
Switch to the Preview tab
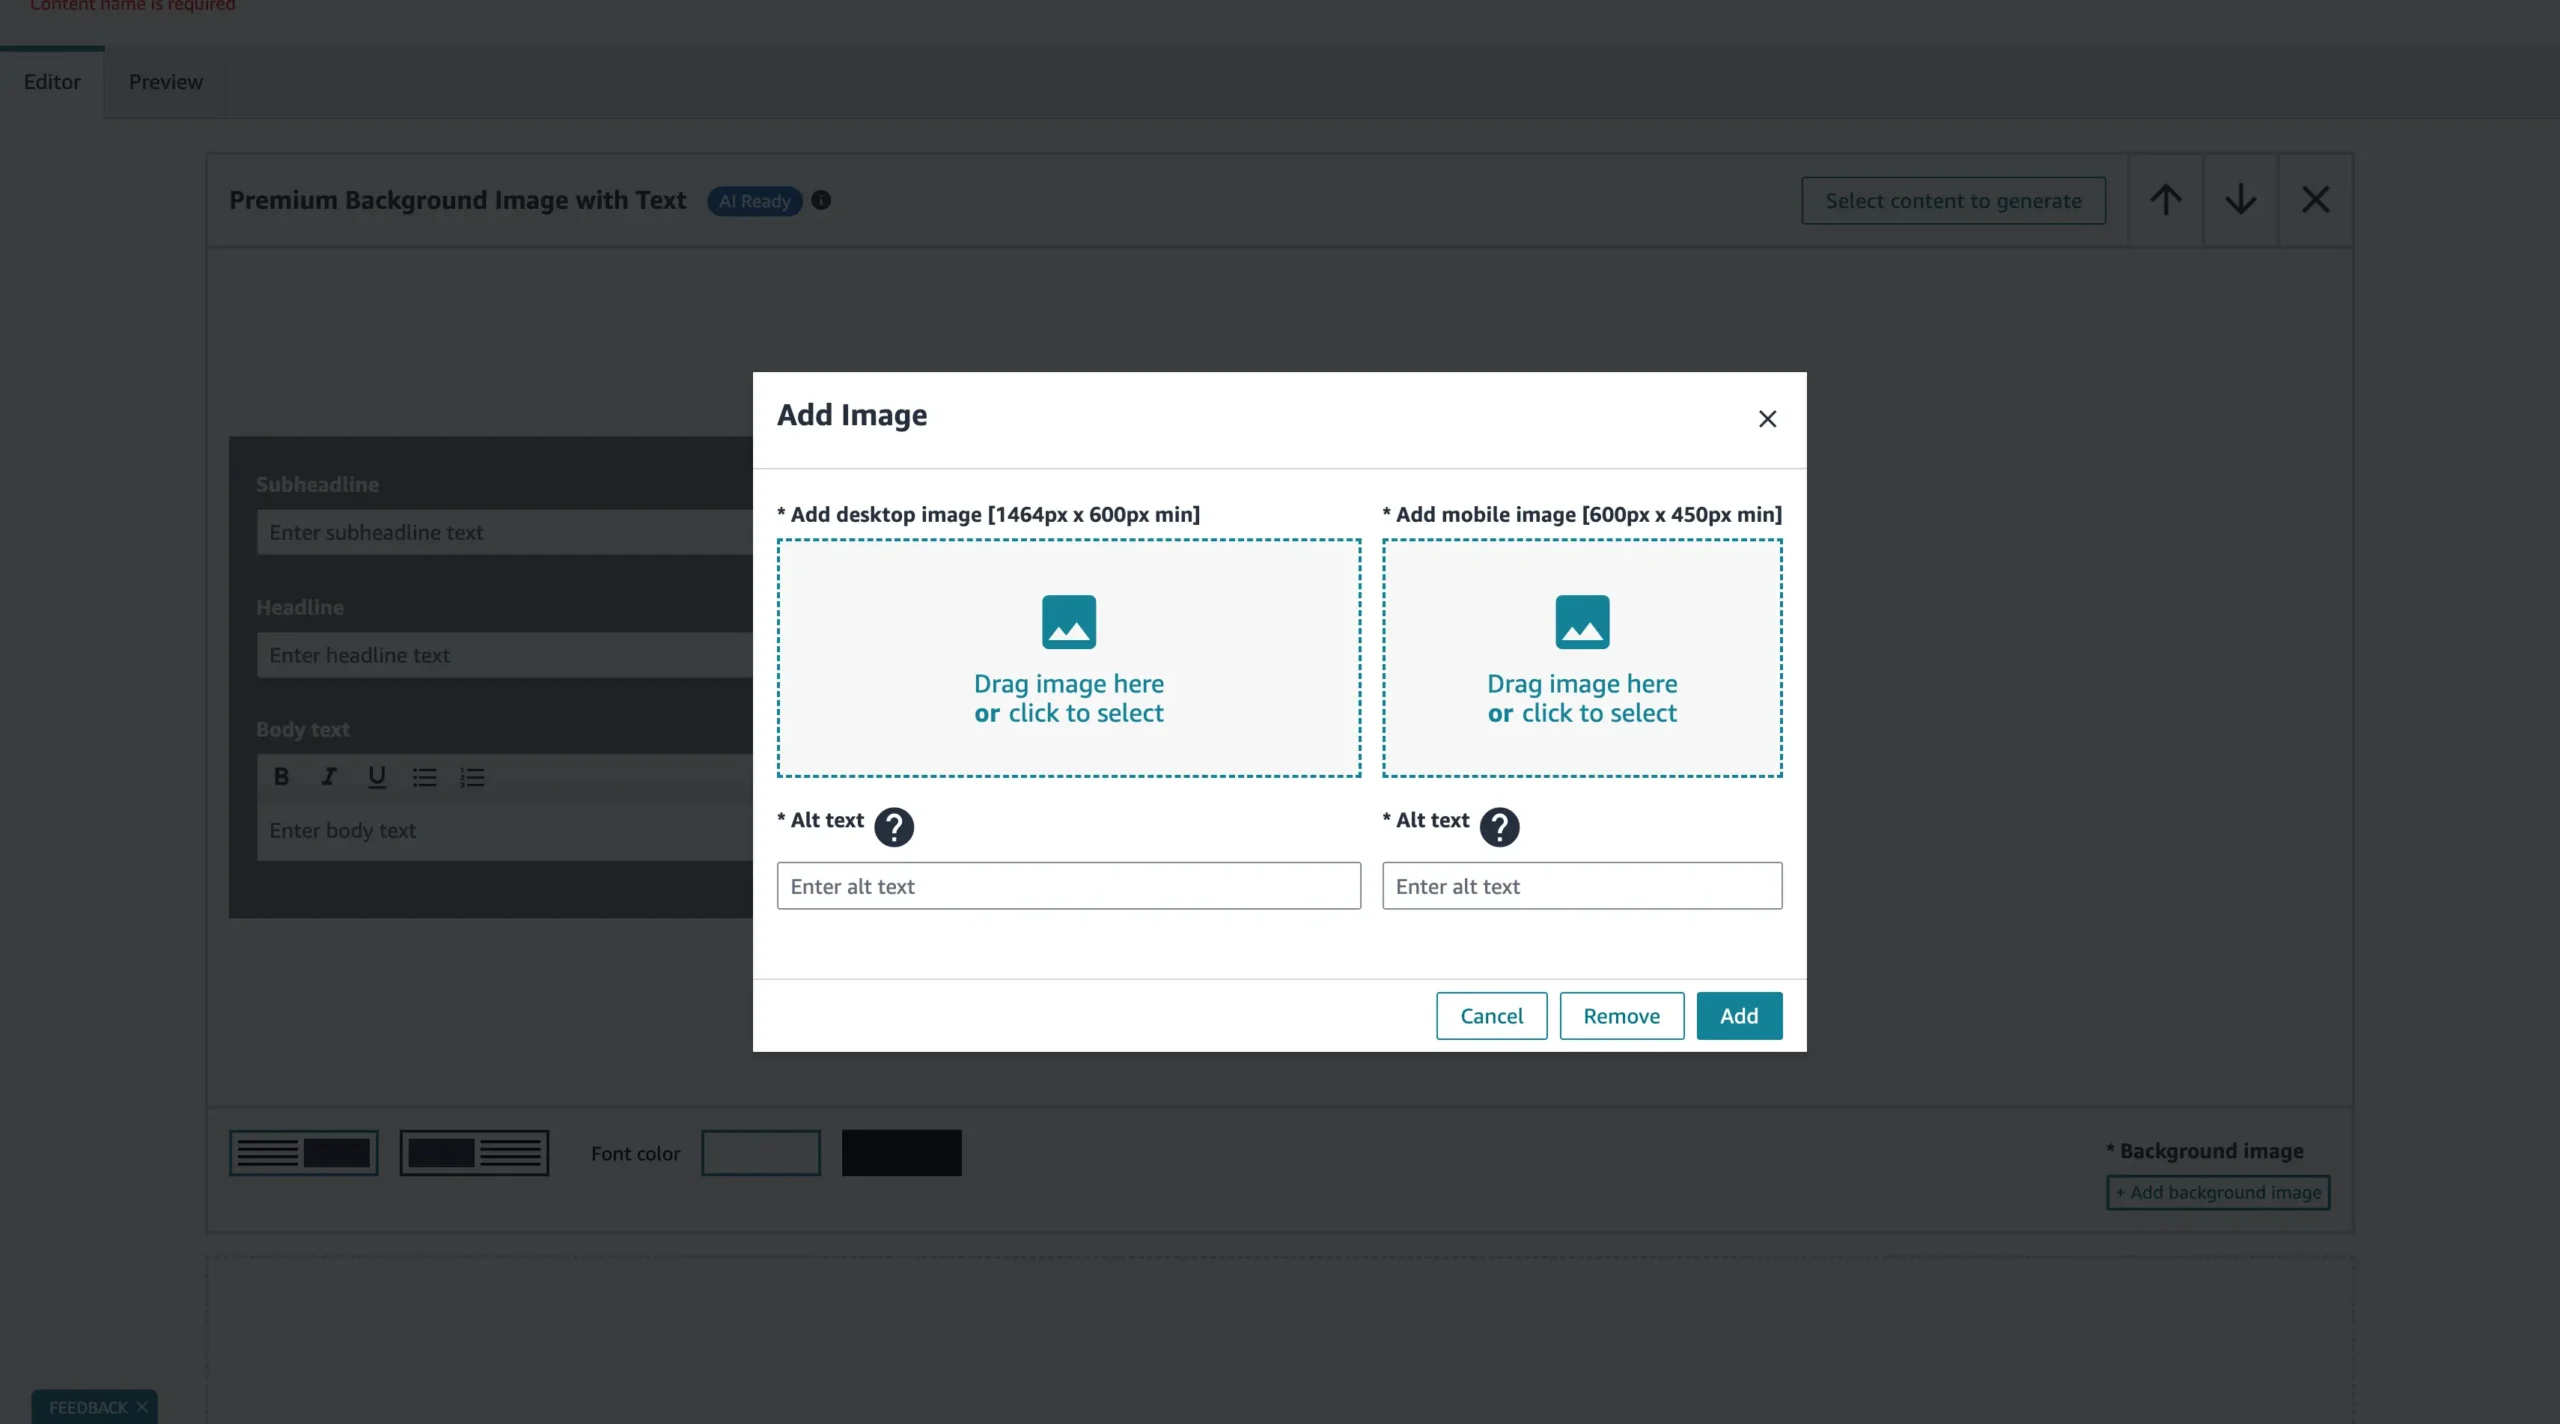coord(165,82)
